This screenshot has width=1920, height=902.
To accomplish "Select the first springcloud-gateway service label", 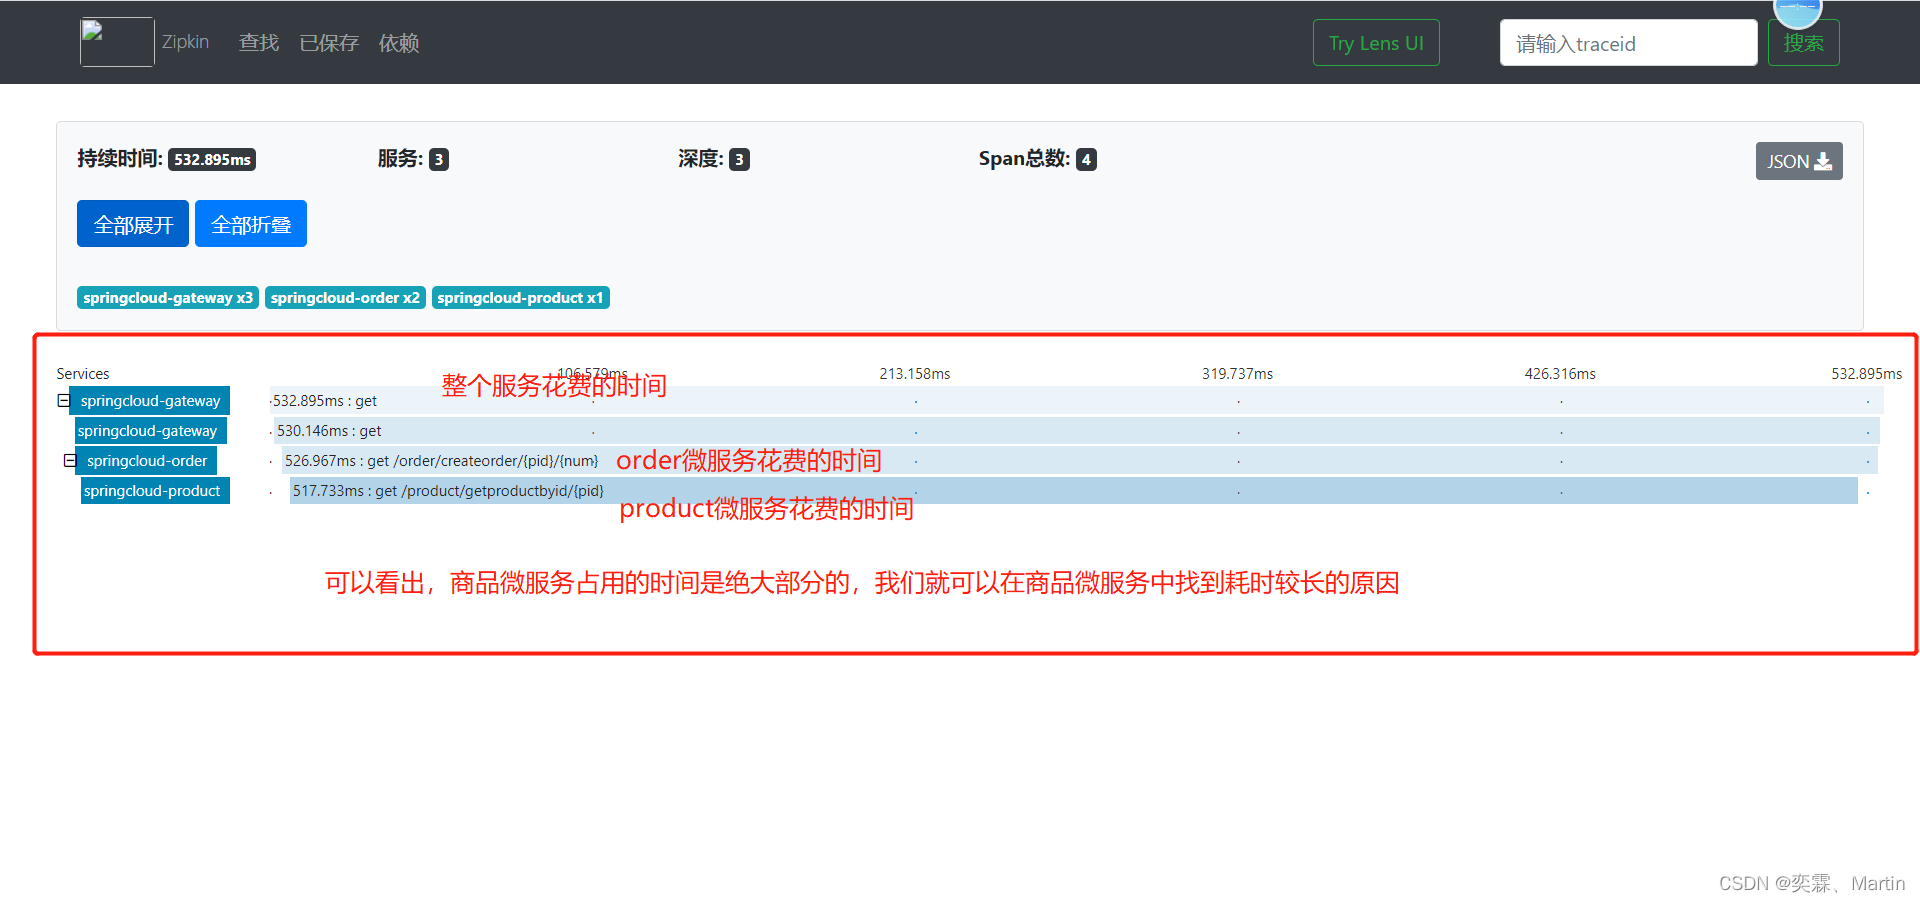I will (x=150, y=400).
